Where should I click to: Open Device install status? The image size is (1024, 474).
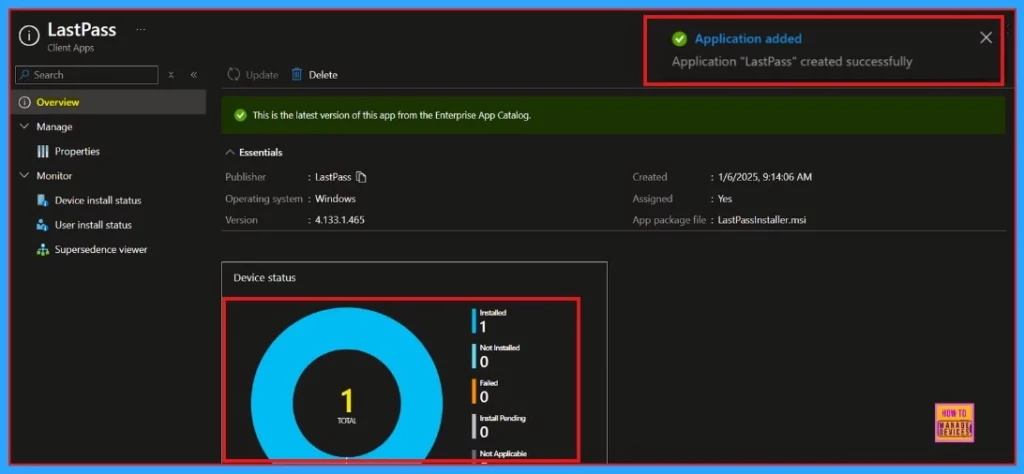click(98, 200)
